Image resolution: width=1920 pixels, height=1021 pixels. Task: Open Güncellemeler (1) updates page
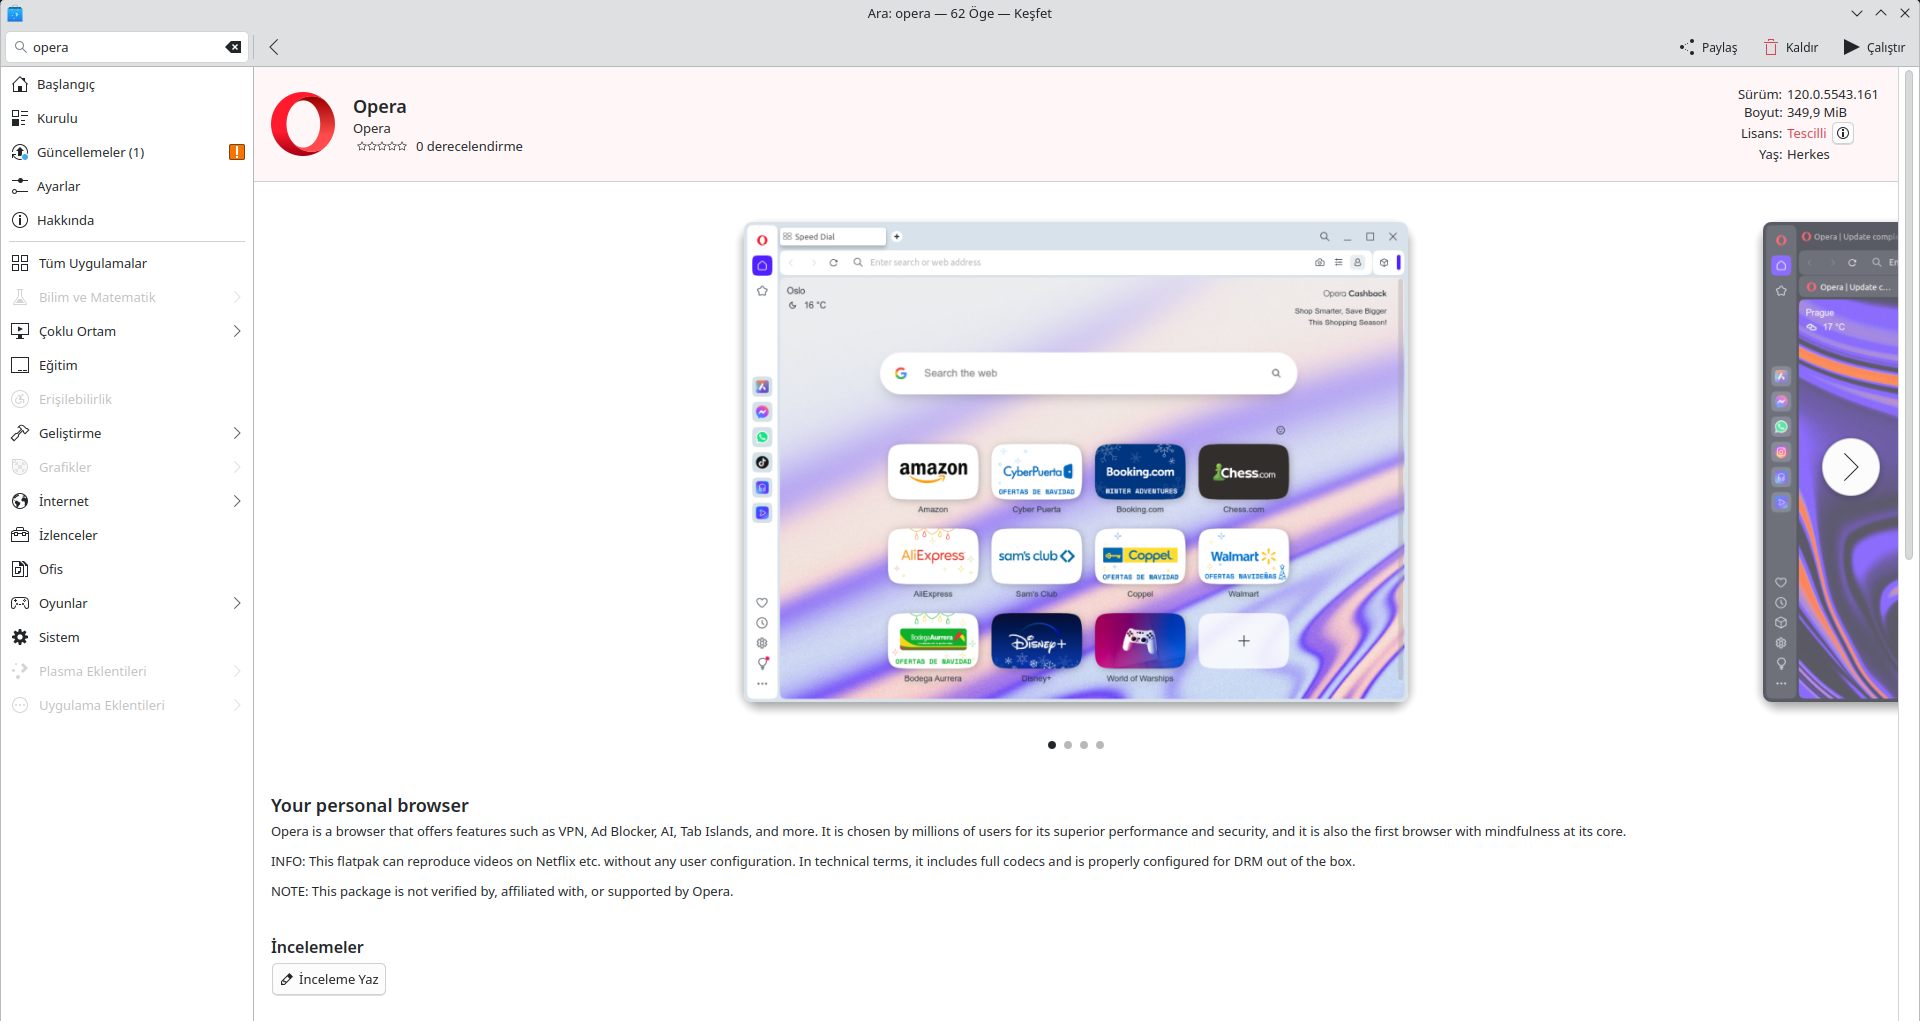pyautogui.click(x=127, y=152)
